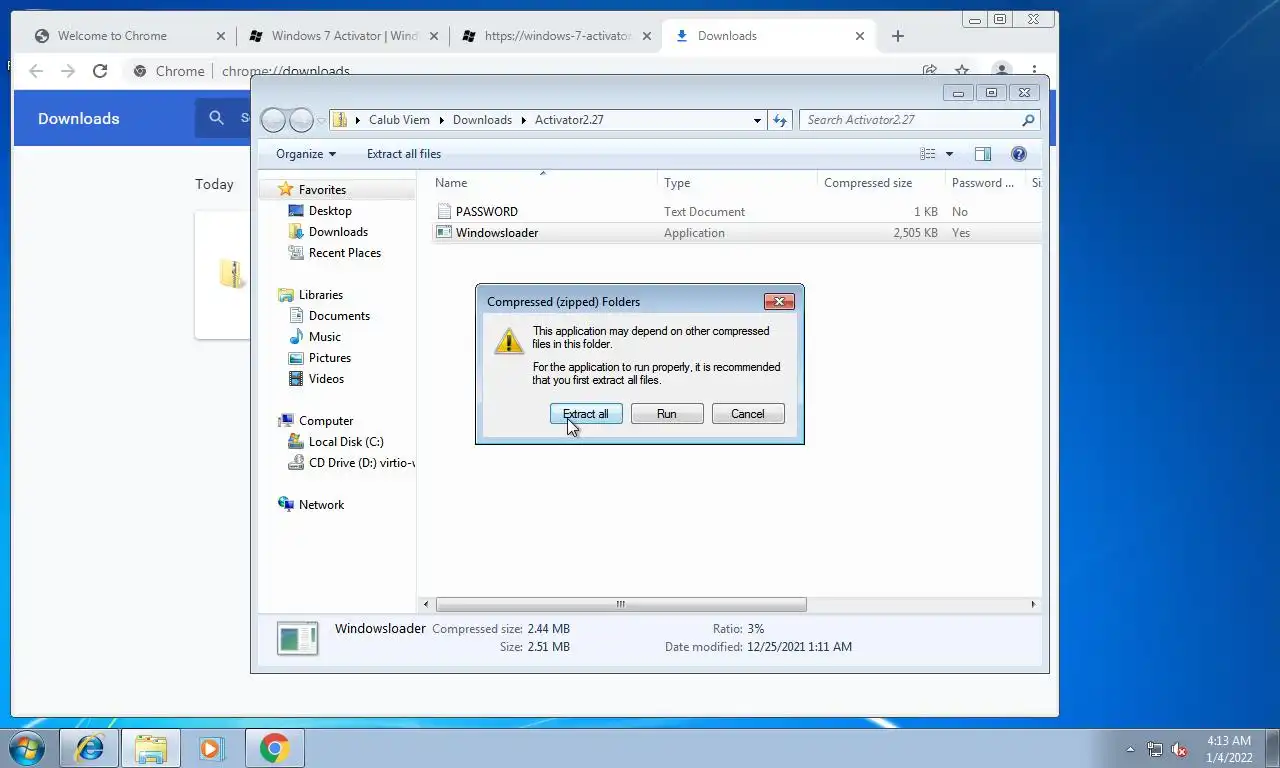Open the change view dropdown arrow

949,154
